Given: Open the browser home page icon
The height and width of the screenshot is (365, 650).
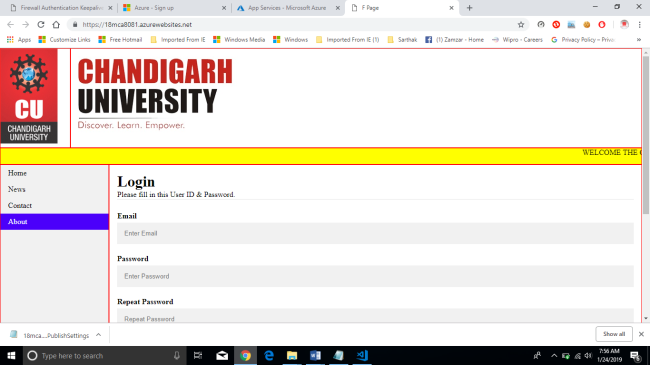Looking at the screenshot, I should click(x=56, y=24).
